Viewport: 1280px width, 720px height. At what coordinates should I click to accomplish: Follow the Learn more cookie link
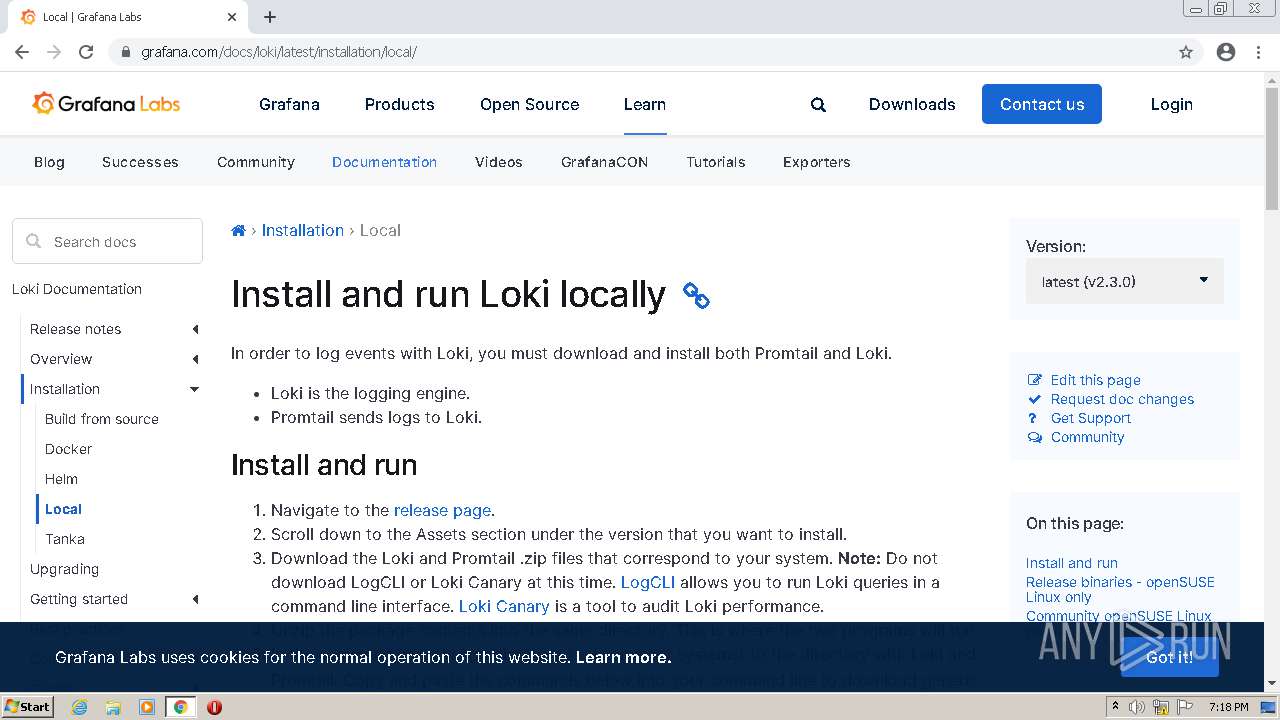623,657
